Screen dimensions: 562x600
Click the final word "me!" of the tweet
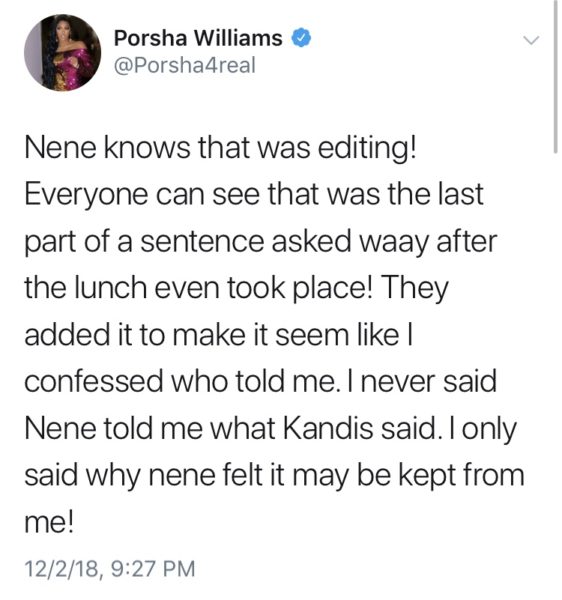tap(49, 523)
